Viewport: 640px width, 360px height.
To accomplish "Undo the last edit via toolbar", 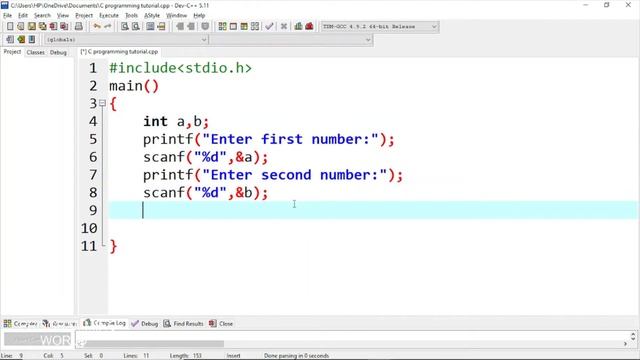I will 97,27.
